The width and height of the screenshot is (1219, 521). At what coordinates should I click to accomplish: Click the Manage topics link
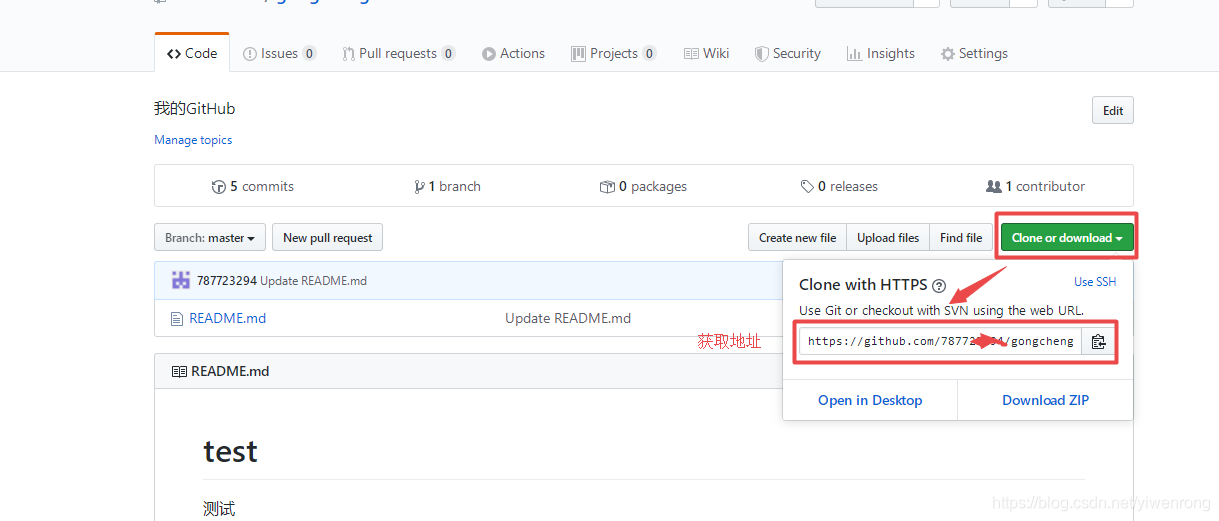tap(193, 140)
